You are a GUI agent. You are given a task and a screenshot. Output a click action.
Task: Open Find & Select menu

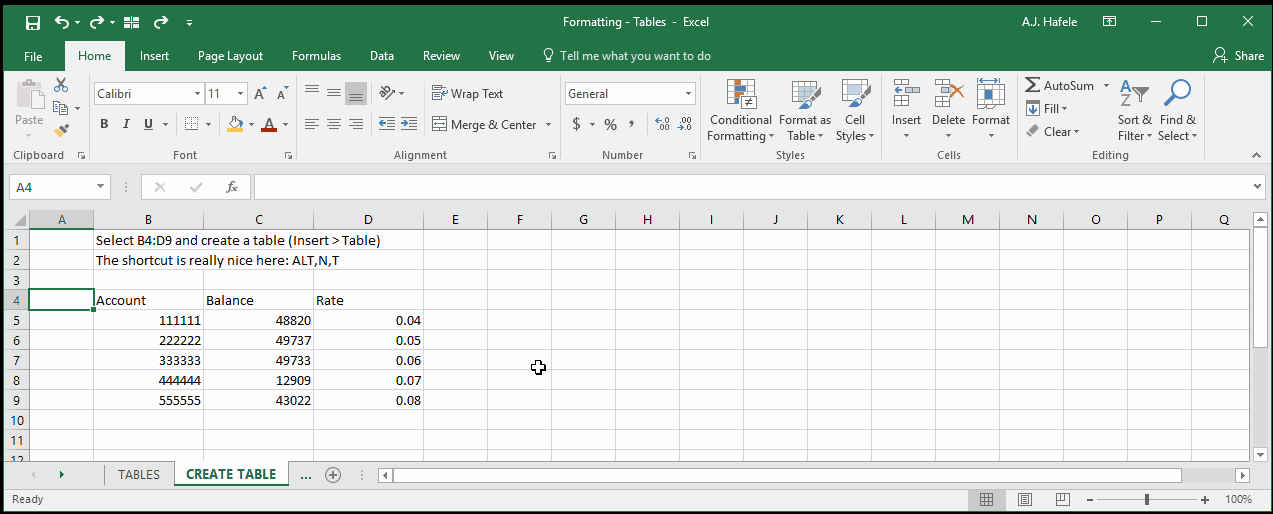pos(1178,111)
